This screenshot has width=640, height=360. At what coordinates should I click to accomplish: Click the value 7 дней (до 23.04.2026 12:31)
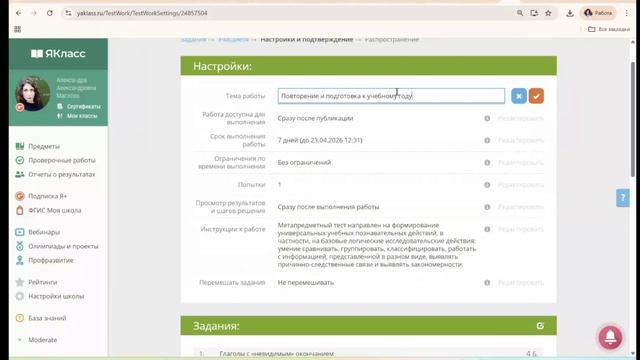(x=320, y=140)
